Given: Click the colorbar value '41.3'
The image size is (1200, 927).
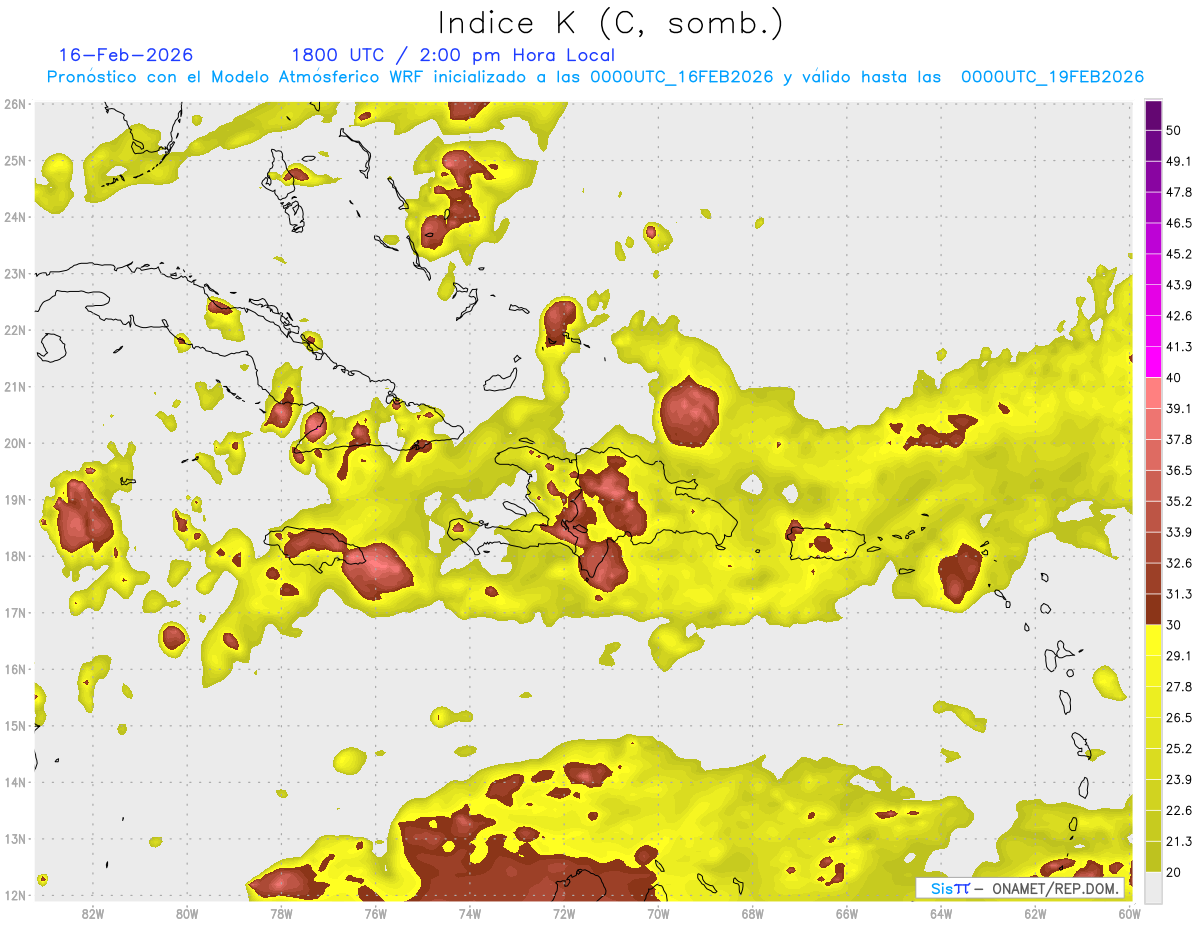Looking at the screenshot, I should [x=1178, y=347].
